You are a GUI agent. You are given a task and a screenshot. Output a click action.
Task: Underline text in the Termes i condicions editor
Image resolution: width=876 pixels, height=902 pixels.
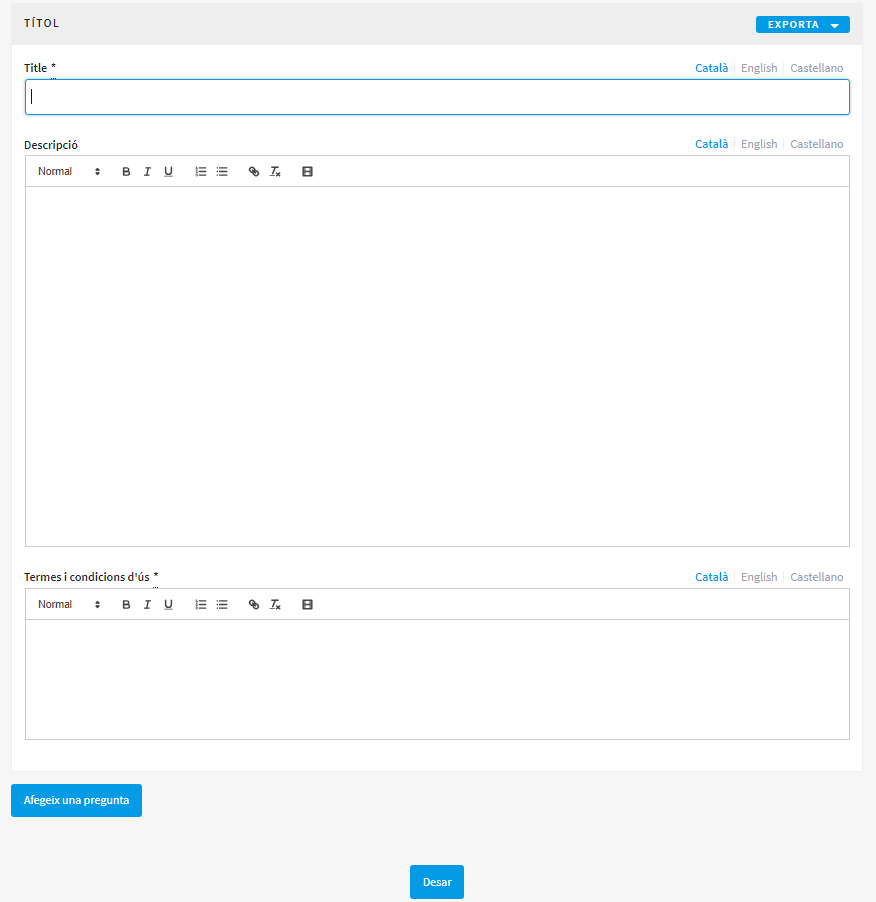pos(168,604)
